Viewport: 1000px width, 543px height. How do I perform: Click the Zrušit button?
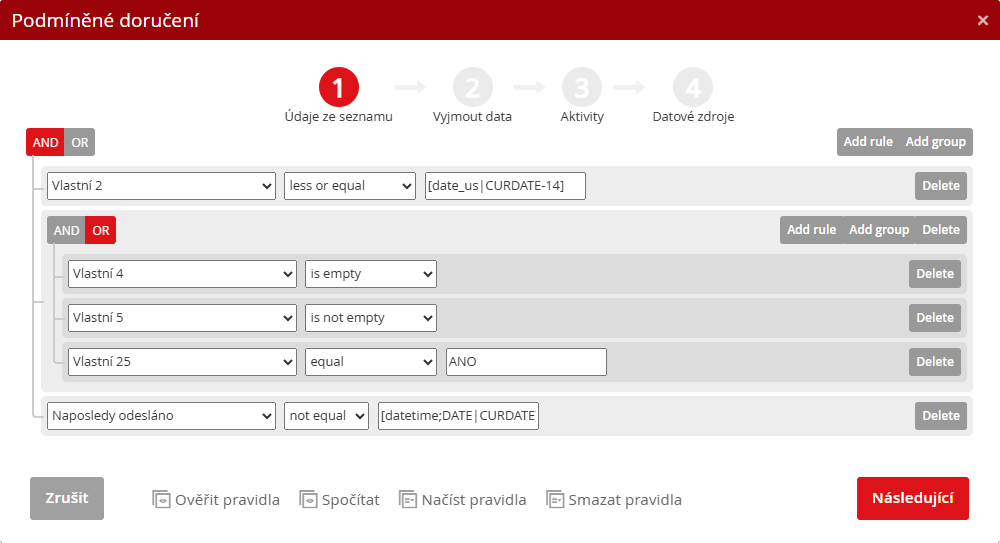point(67,498)
